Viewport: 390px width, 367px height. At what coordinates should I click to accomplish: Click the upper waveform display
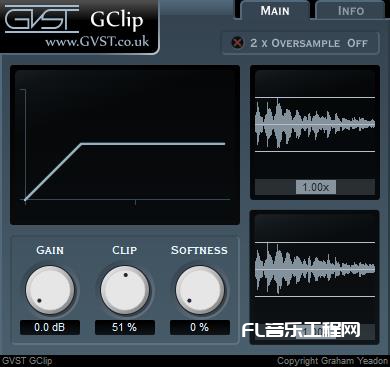pos(315,124)
